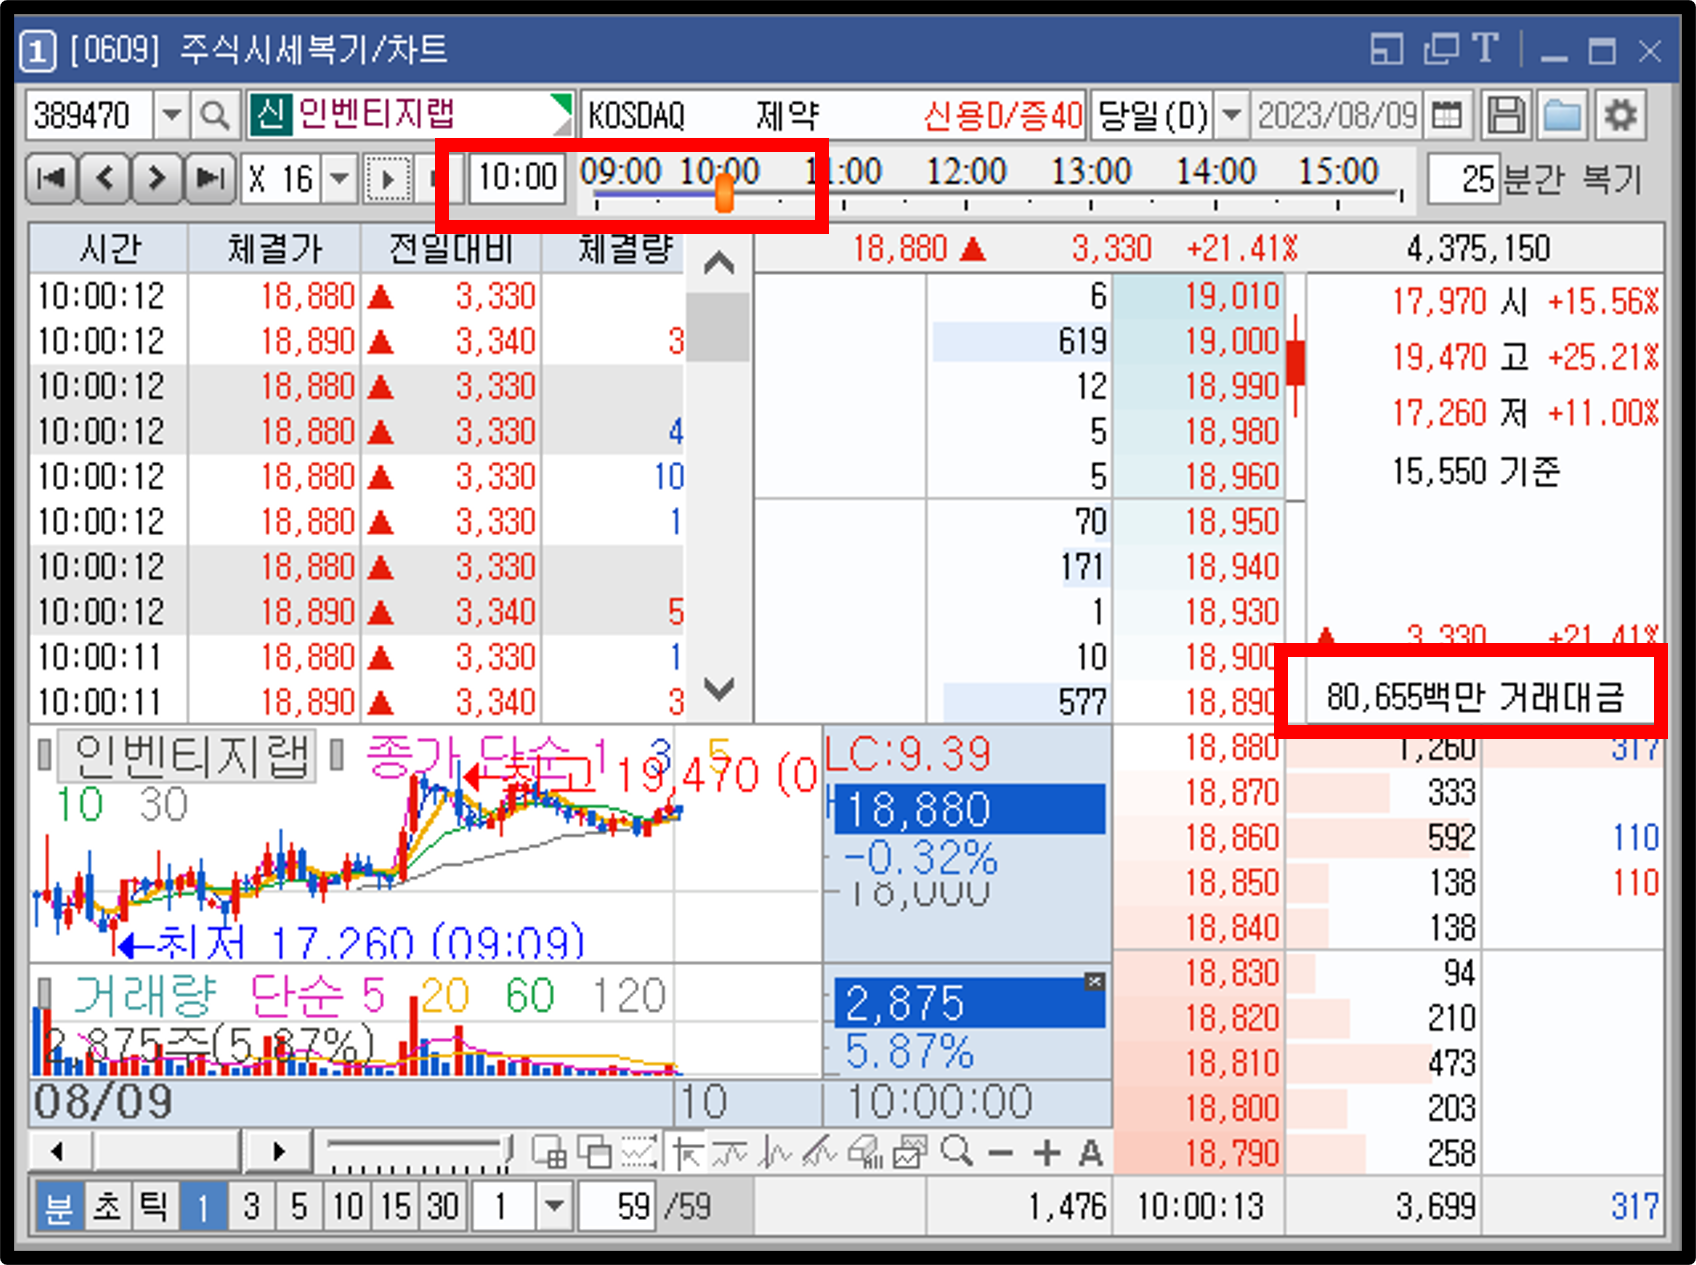Click the 'A' text annotation icon
This screenshot has height=1265, width=1696.
1091,1153
